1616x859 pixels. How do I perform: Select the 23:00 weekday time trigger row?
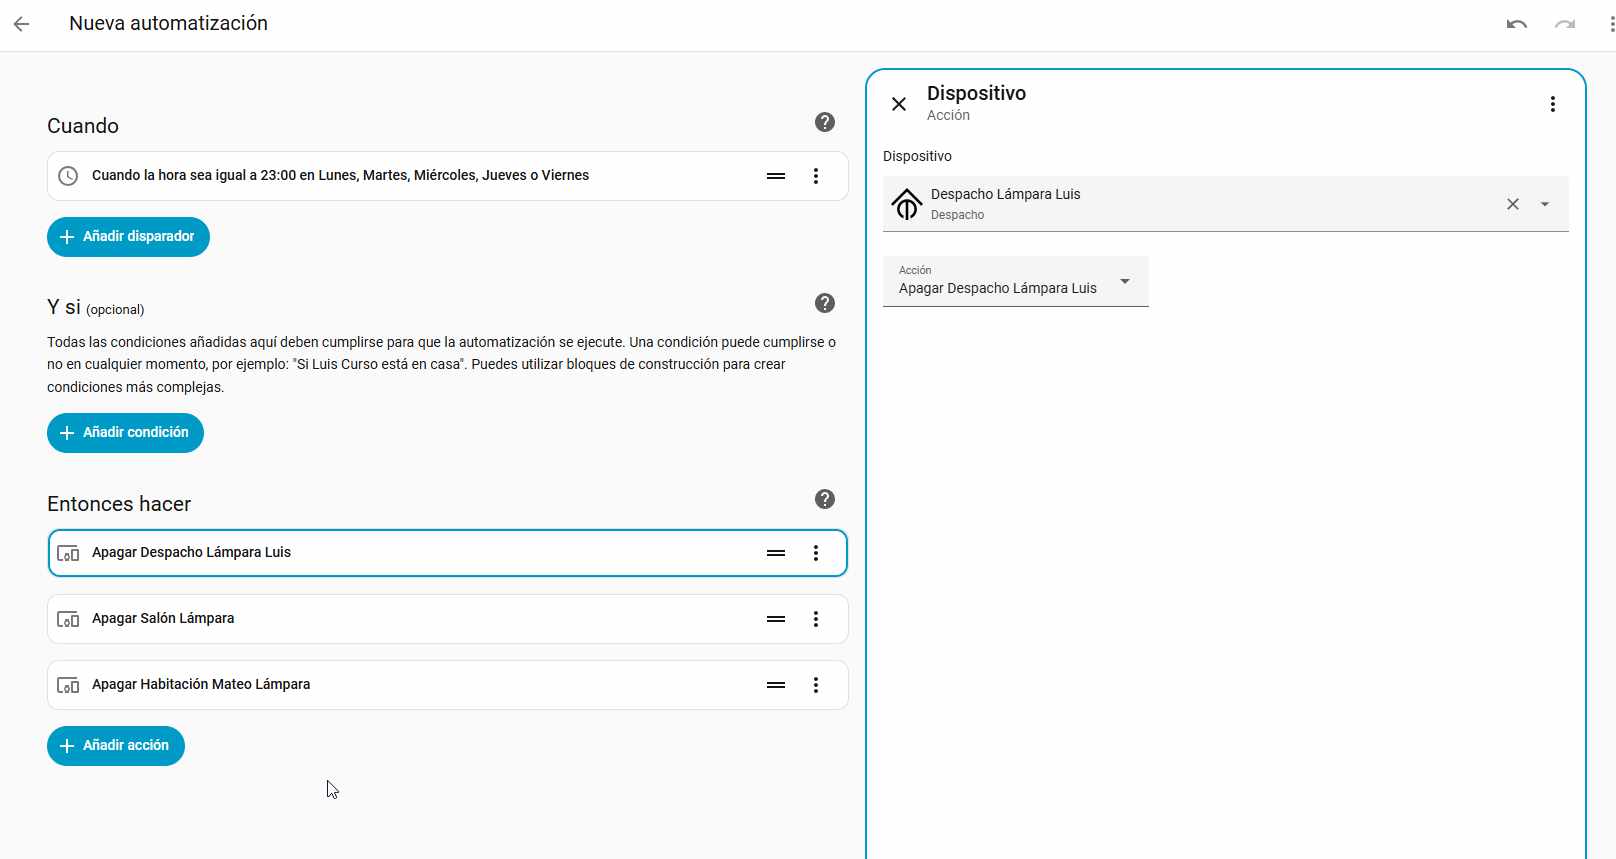[x=400, y=176]
